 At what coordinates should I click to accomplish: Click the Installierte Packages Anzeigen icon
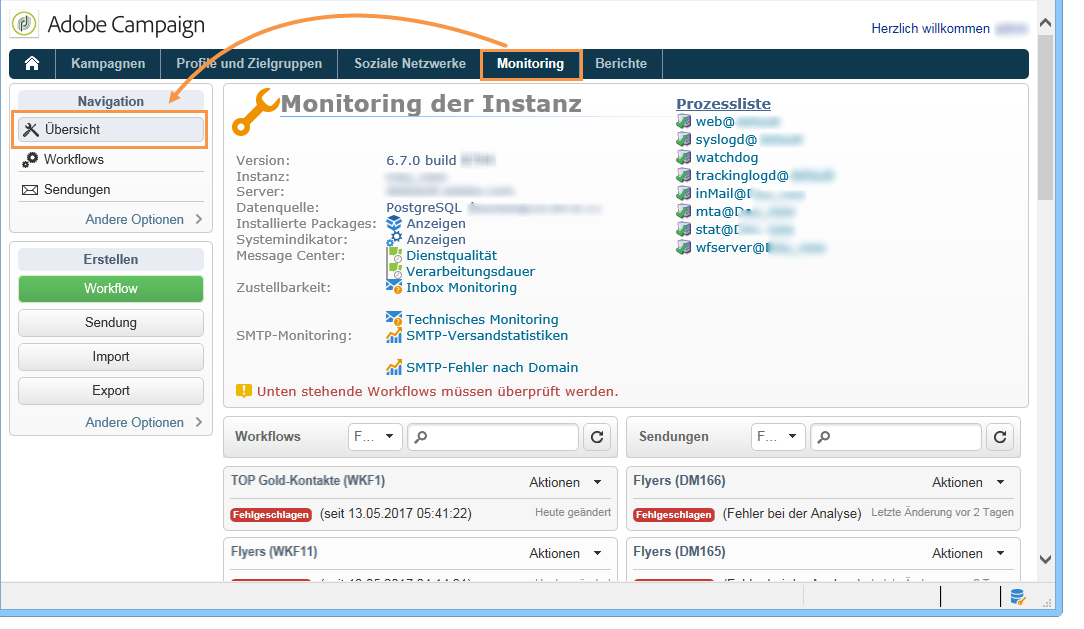[394, 223]
